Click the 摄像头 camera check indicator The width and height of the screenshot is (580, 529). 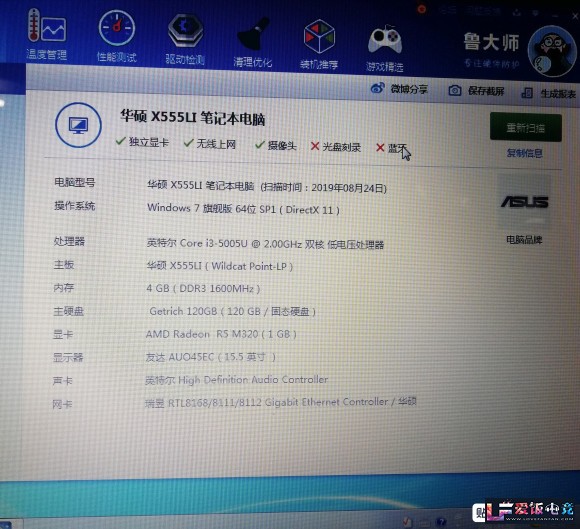pyautogui.click(x=276, y=145)
